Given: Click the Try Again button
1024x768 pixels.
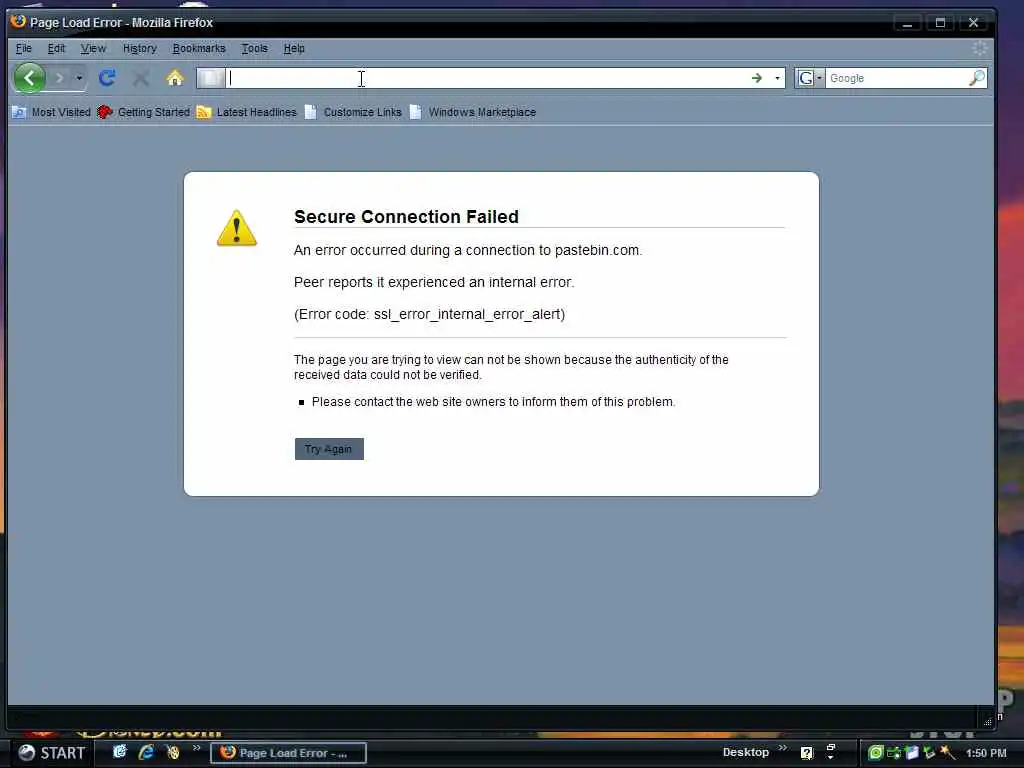Looking at the screenshot, I should pos(329,449).
